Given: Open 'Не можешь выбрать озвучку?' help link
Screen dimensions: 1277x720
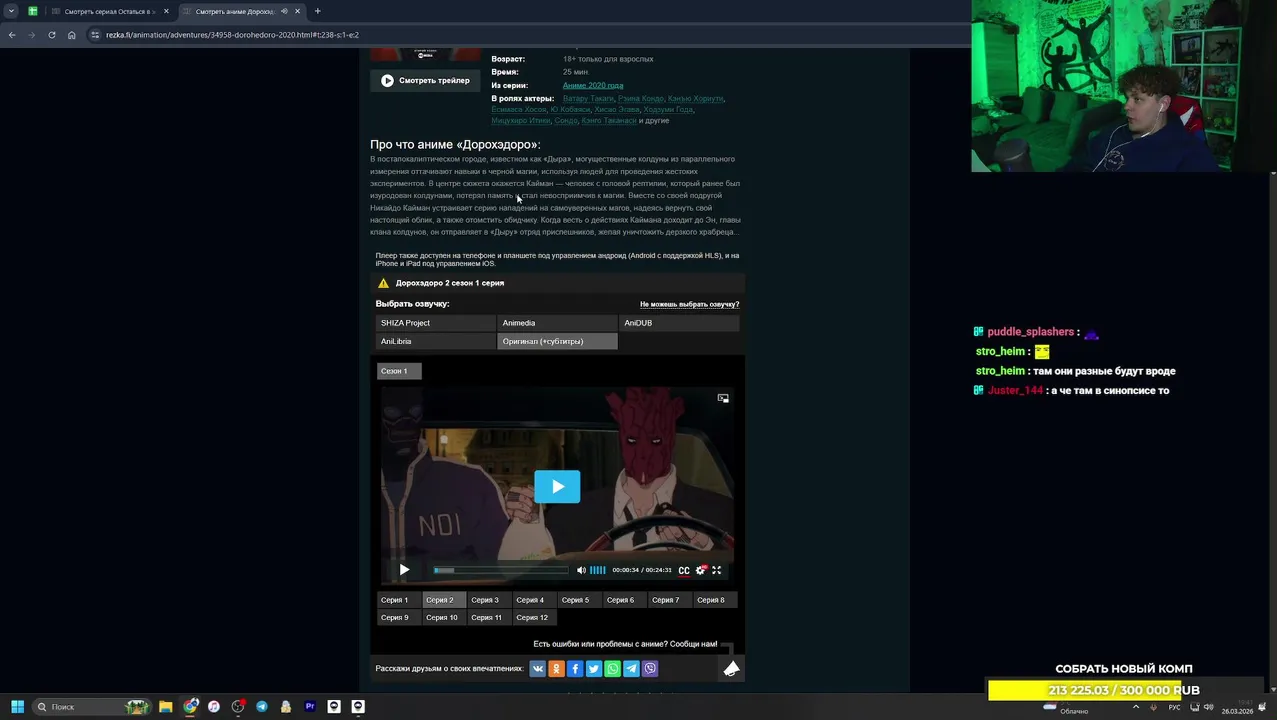Looking at the screenshot, I should point(689,304).
